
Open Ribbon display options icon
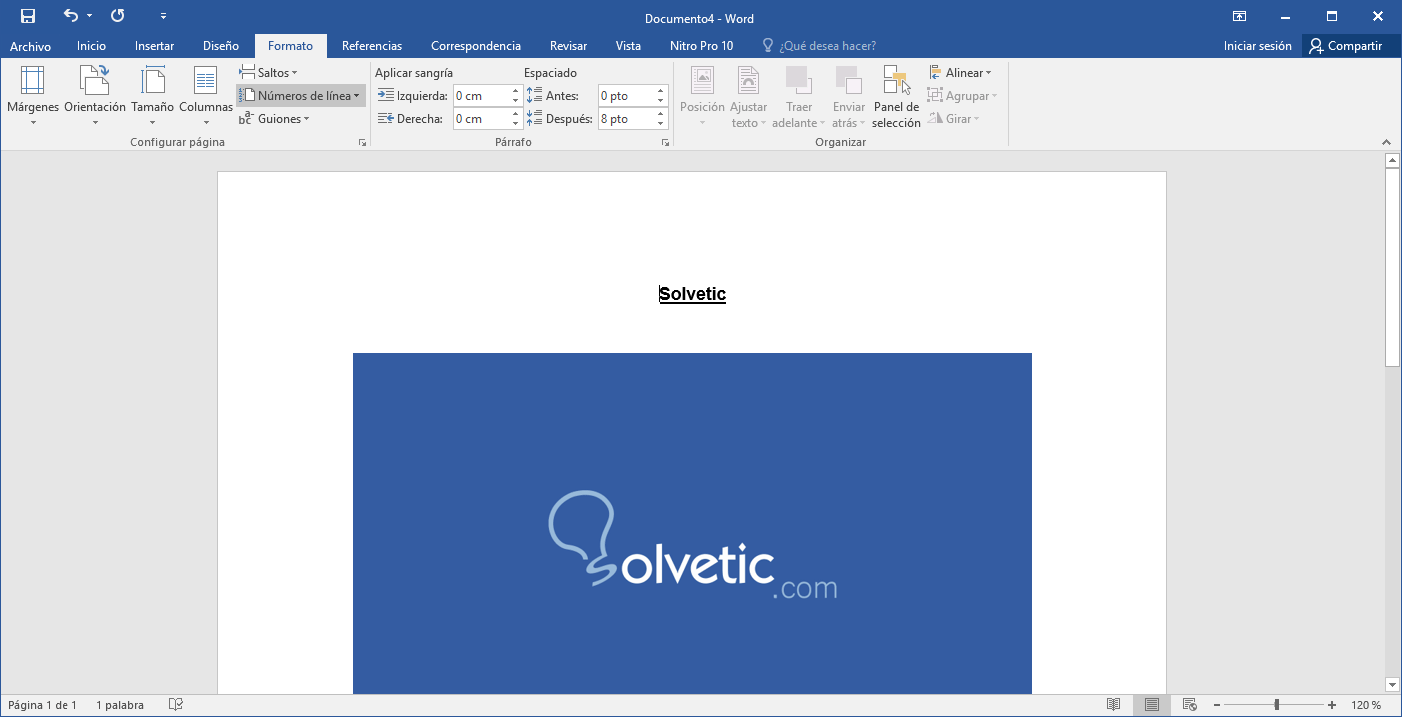[1239, 16]
